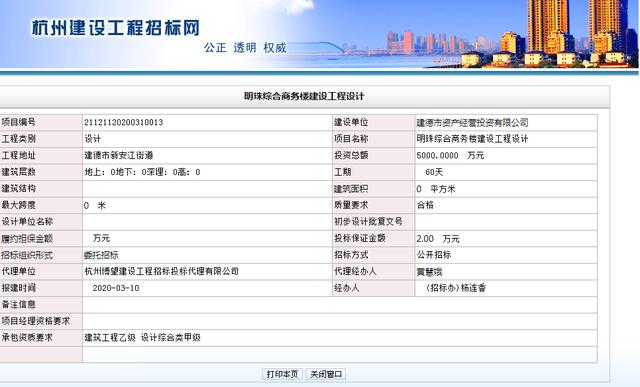Click the 招标组织形式 label
Image resolution: width=640 pixels, height=387 pixels.
27,255
